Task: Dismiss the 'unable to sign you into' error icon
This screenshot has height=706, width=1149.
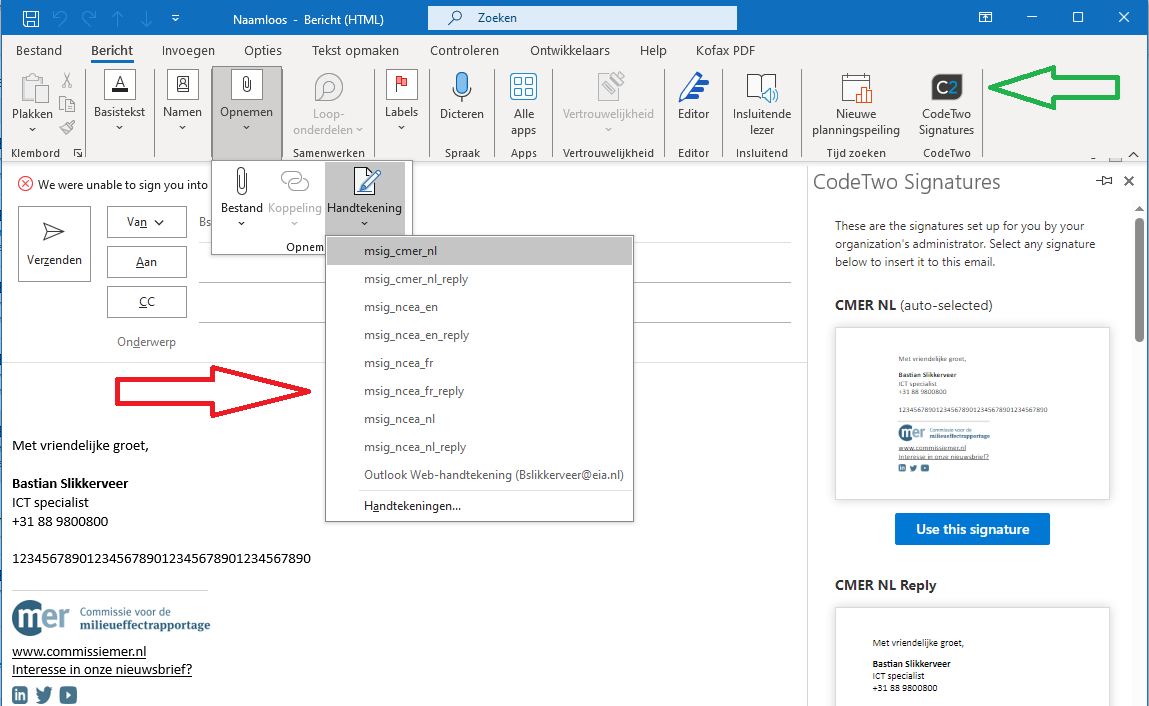Action: click(26, 184)
